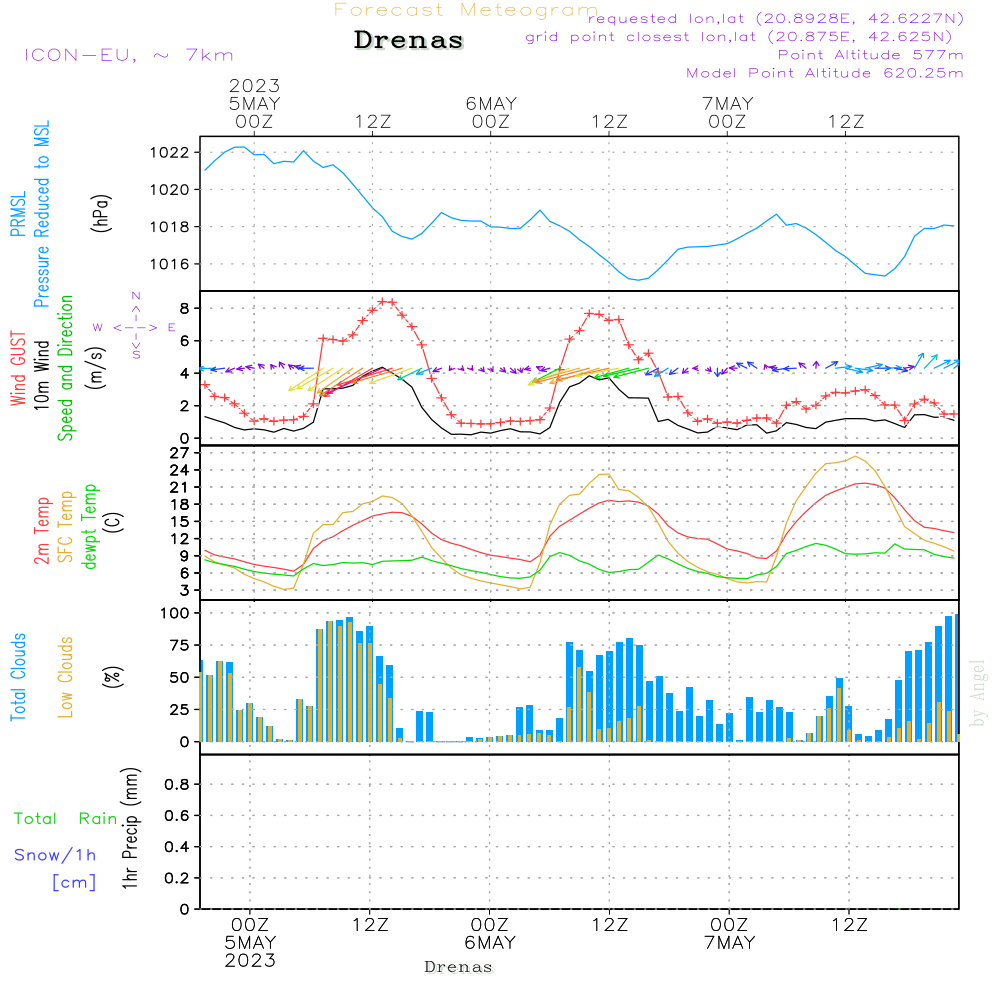Viewport: 1000px width, 1000px height.
Task: Select the ICON-EU ~7km model label
Action: pos(128,55)
